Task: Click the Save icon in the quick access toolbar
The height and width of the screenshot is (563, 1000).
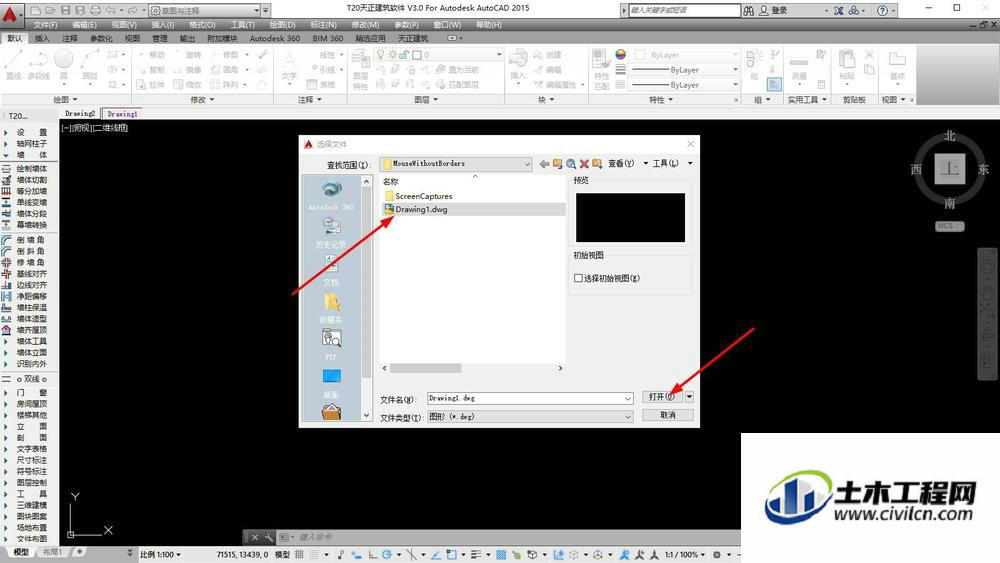Action: pyautogui.click(x=65, y=11)
